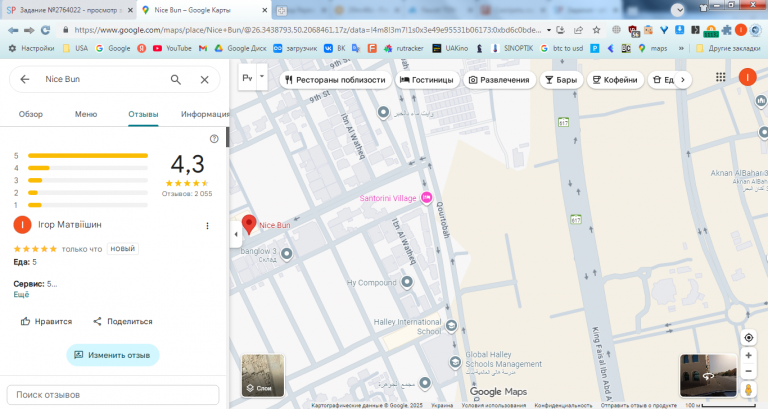Open the address bar history dropdown arrow
768x409 pixels.
coord(549,30)
